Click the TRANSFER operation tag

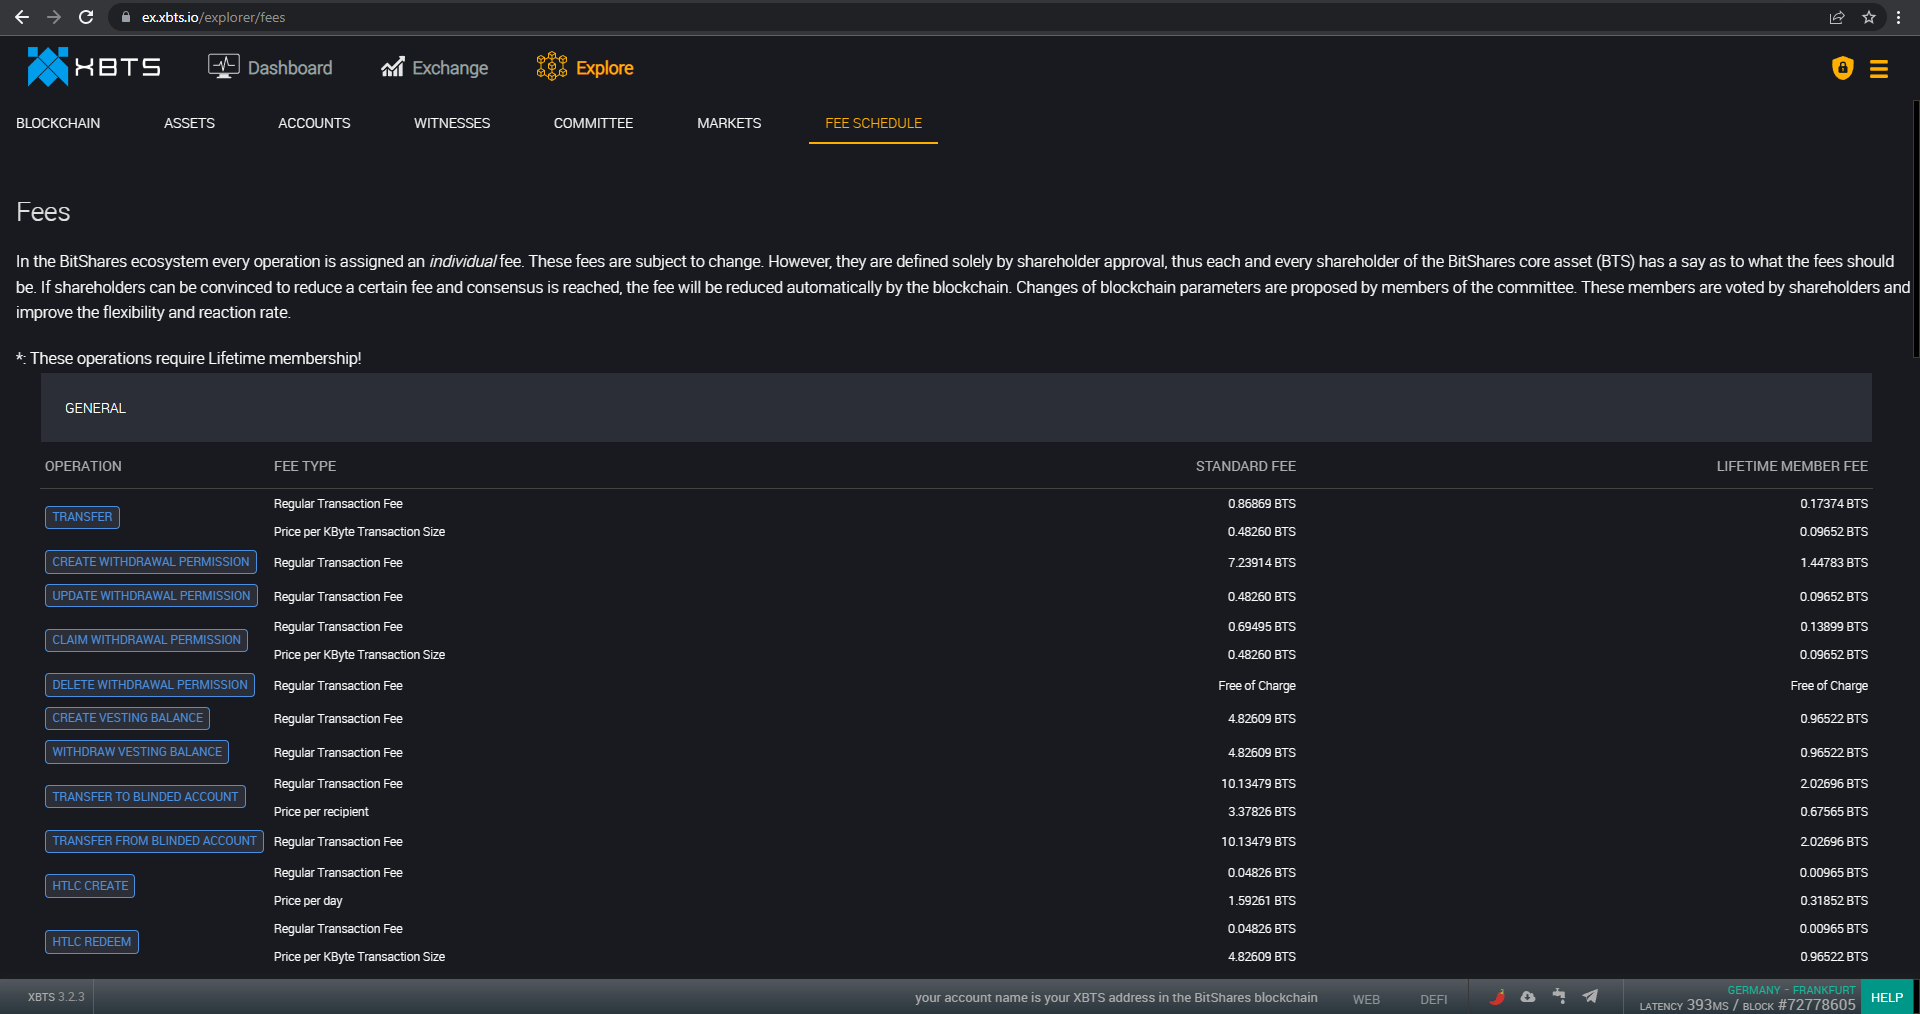point(82,517)
